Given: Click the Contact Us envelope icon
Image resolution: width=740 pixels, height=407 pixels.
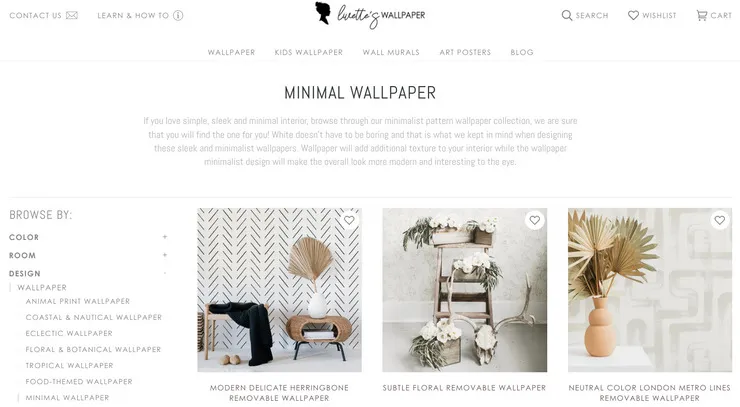Looking at the screenshot, I should (x=72, y=16).
